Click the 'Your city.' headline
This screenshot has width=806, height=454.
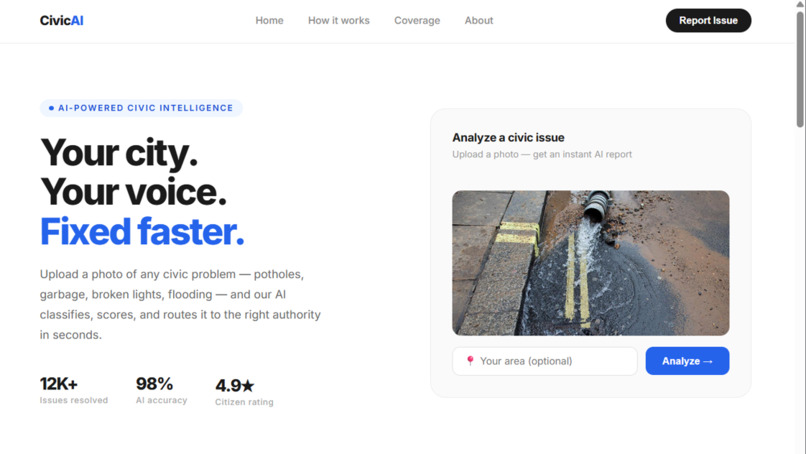pyautogui.click(x=119, y=153)
